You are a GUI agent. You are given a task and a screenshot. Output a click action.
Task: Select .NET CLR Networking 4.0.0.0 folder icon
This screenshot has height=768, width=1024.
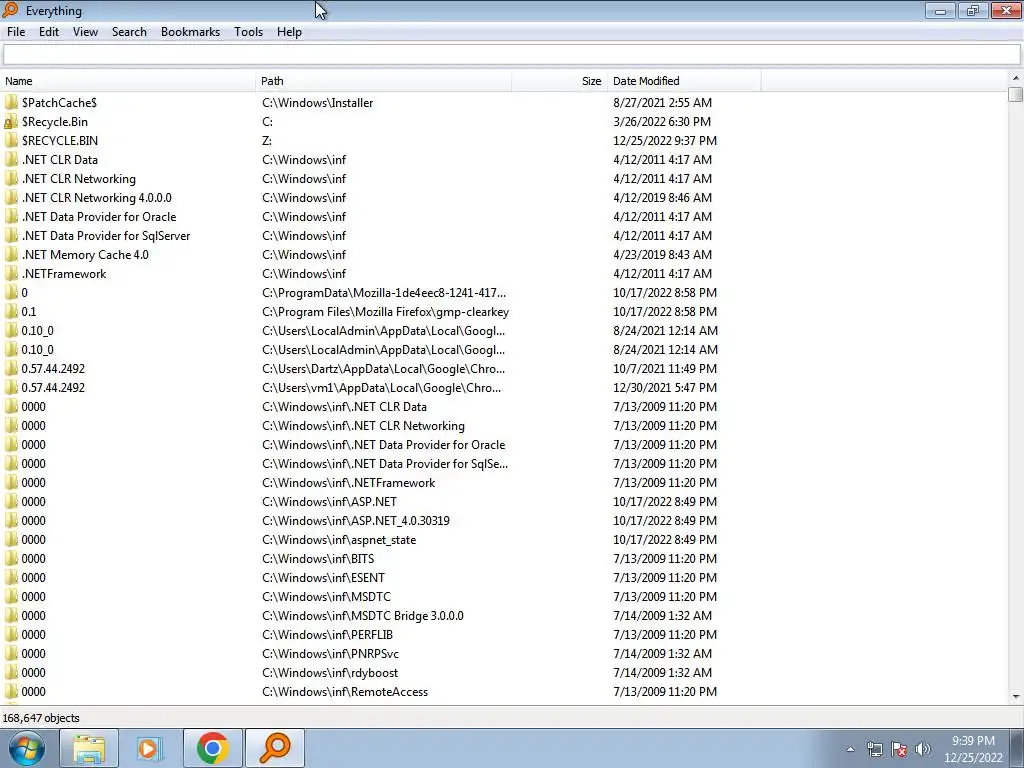click(11, 197)
